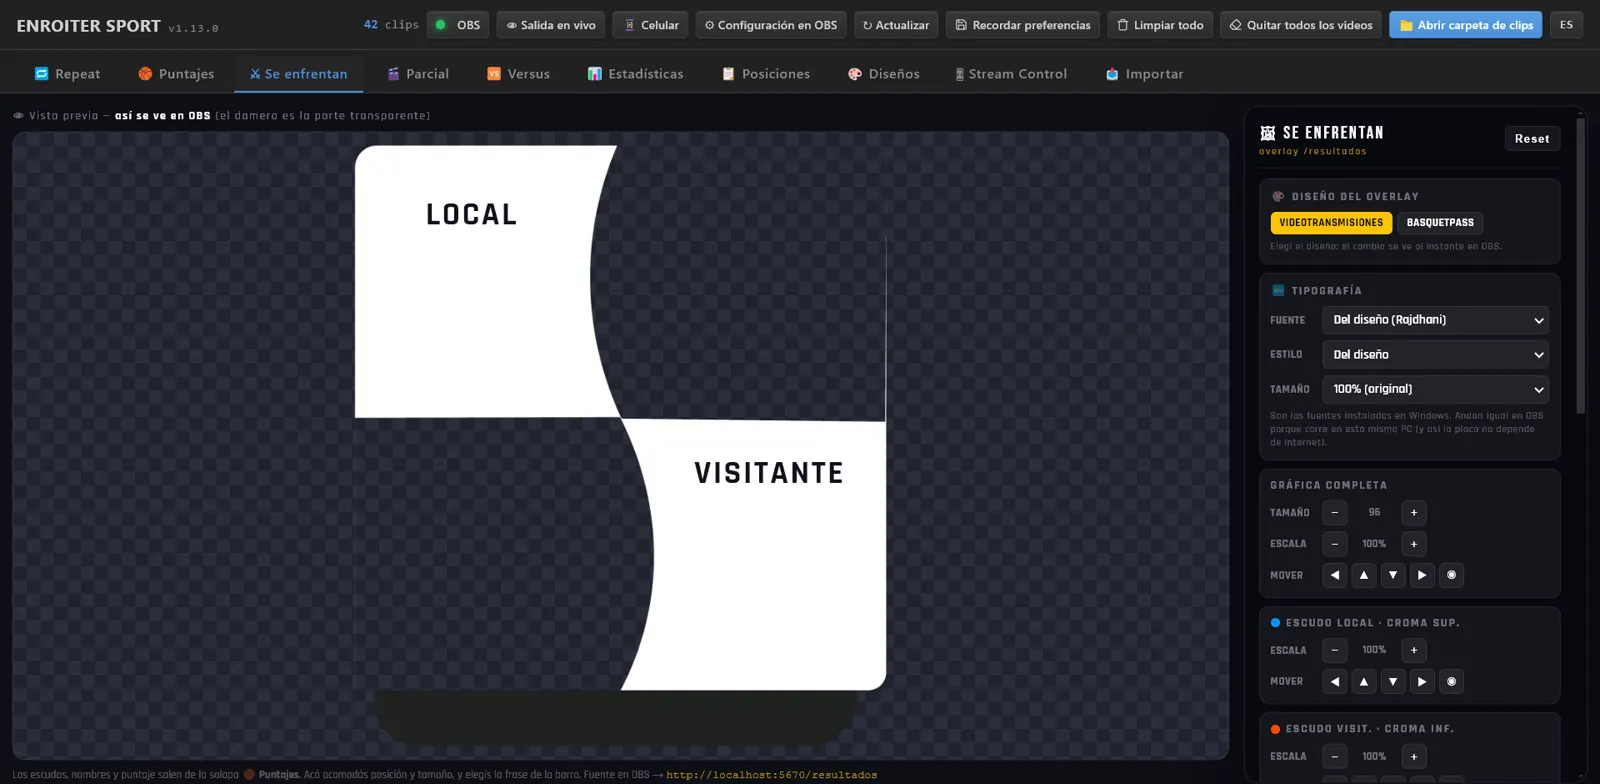Viewport: 1600px width, 784px height.
Task: Save settings with Recordar preferencias
Action: 1023,25
